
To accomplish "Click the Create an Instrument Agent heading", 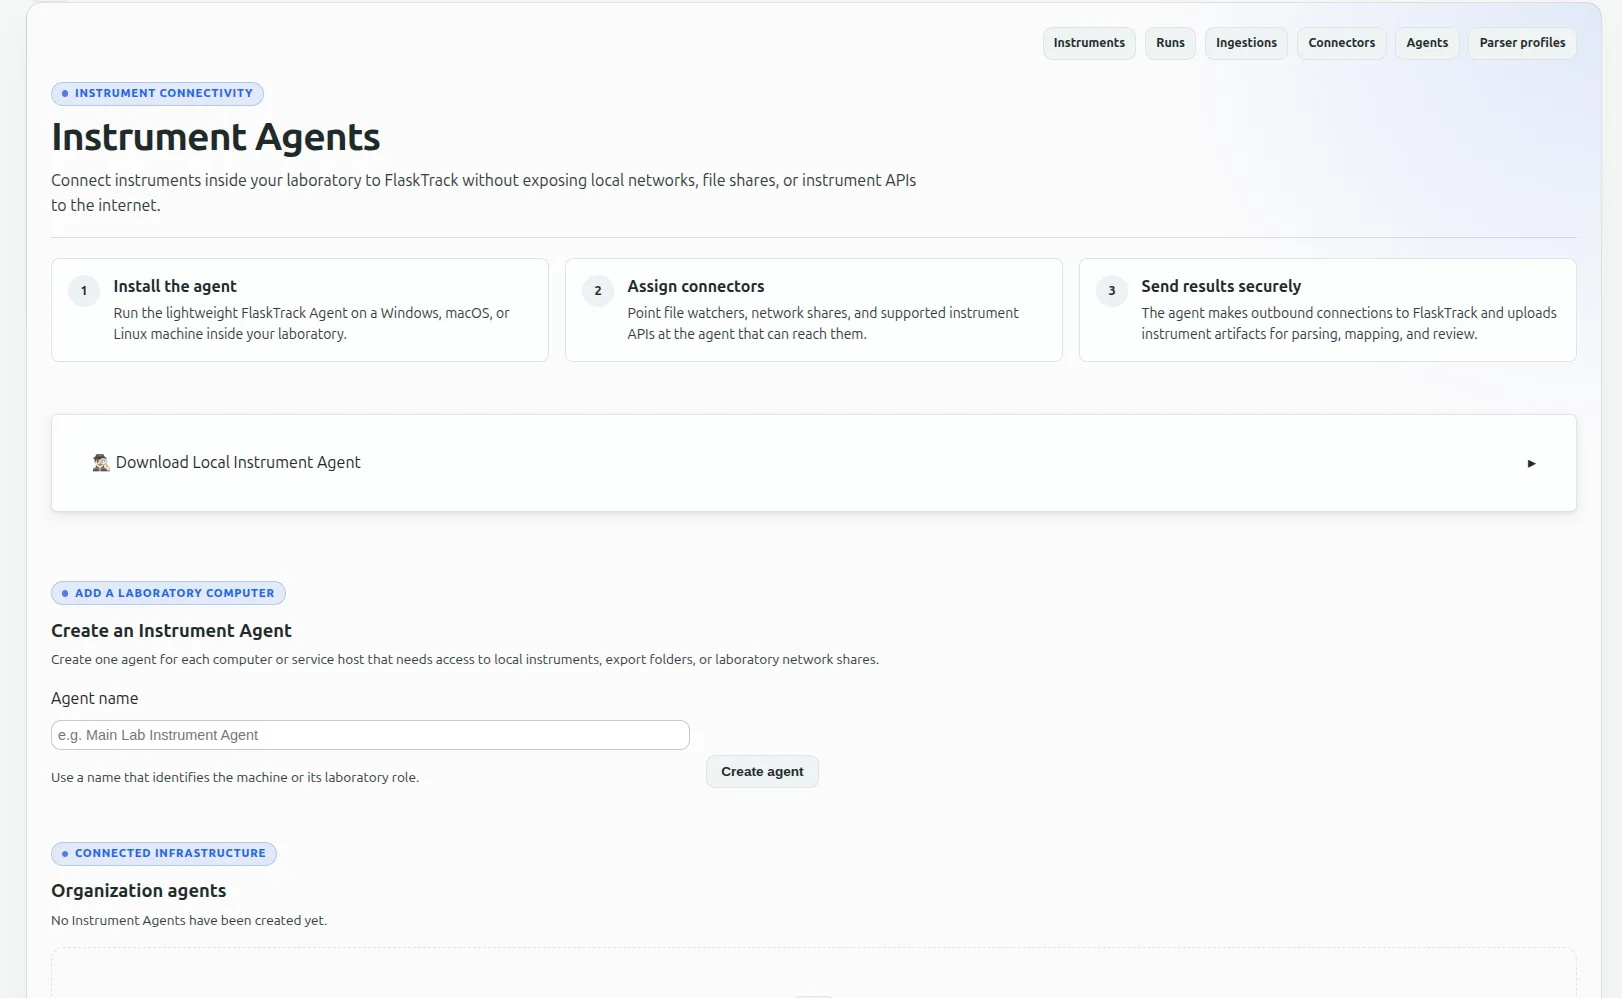I will click(171, 631).
